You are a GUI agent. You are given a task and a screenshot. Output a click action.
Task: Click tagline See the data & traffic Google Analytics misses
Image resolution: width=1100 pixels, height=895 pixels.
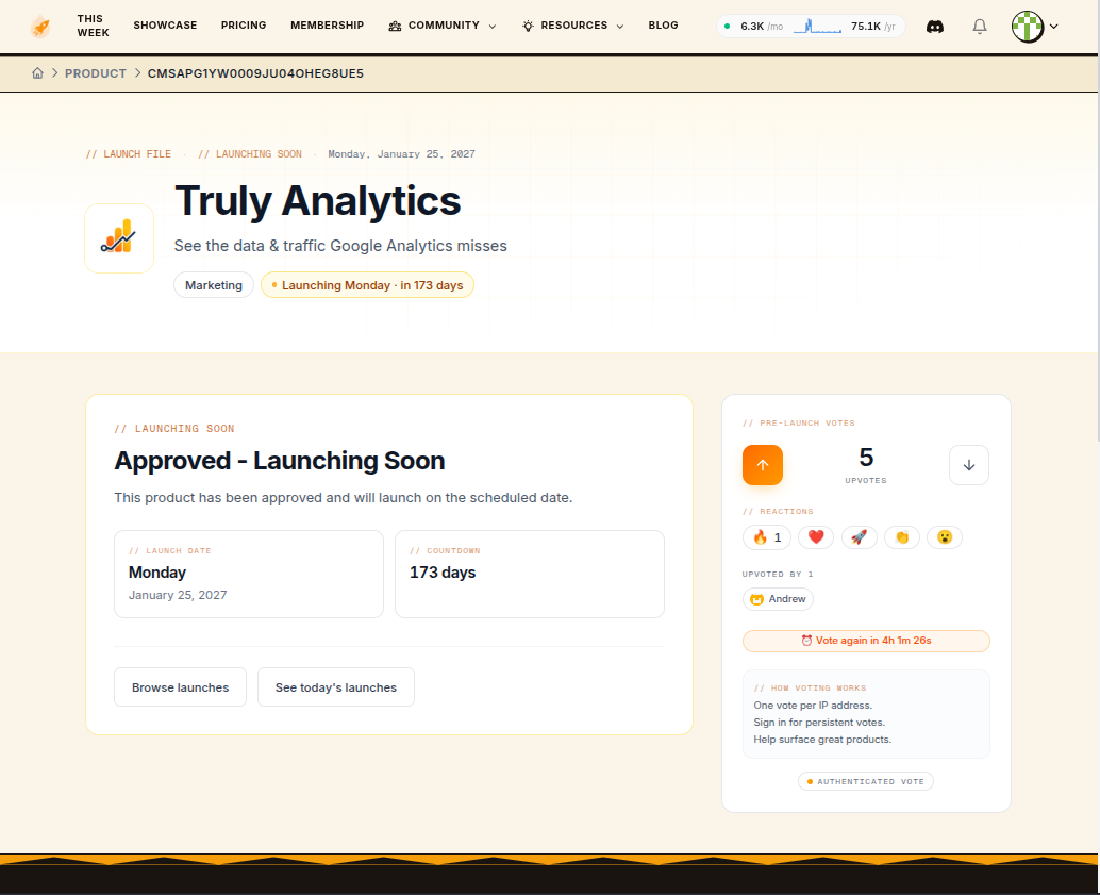click(x=340, y=245)
